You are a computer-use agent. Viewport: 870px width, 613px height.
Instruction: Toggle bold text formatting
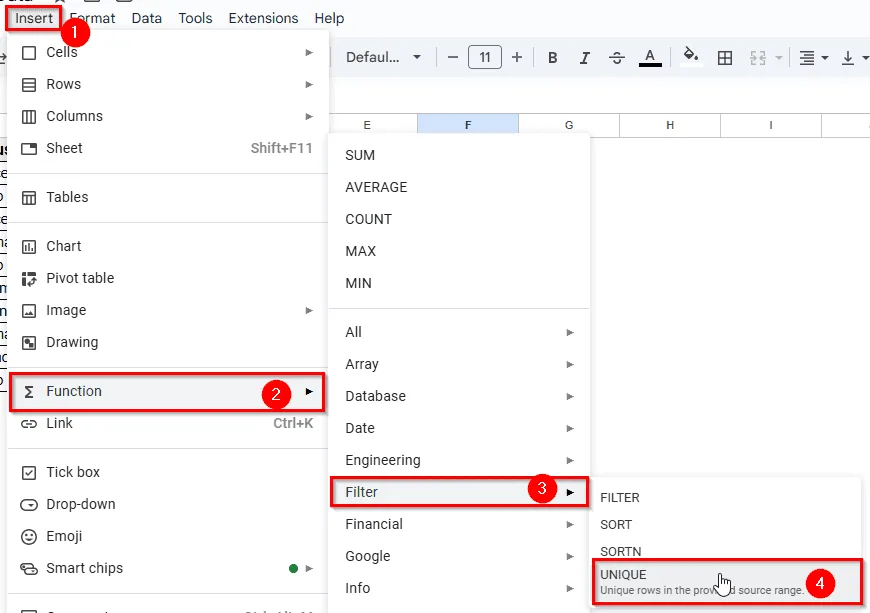552,58
